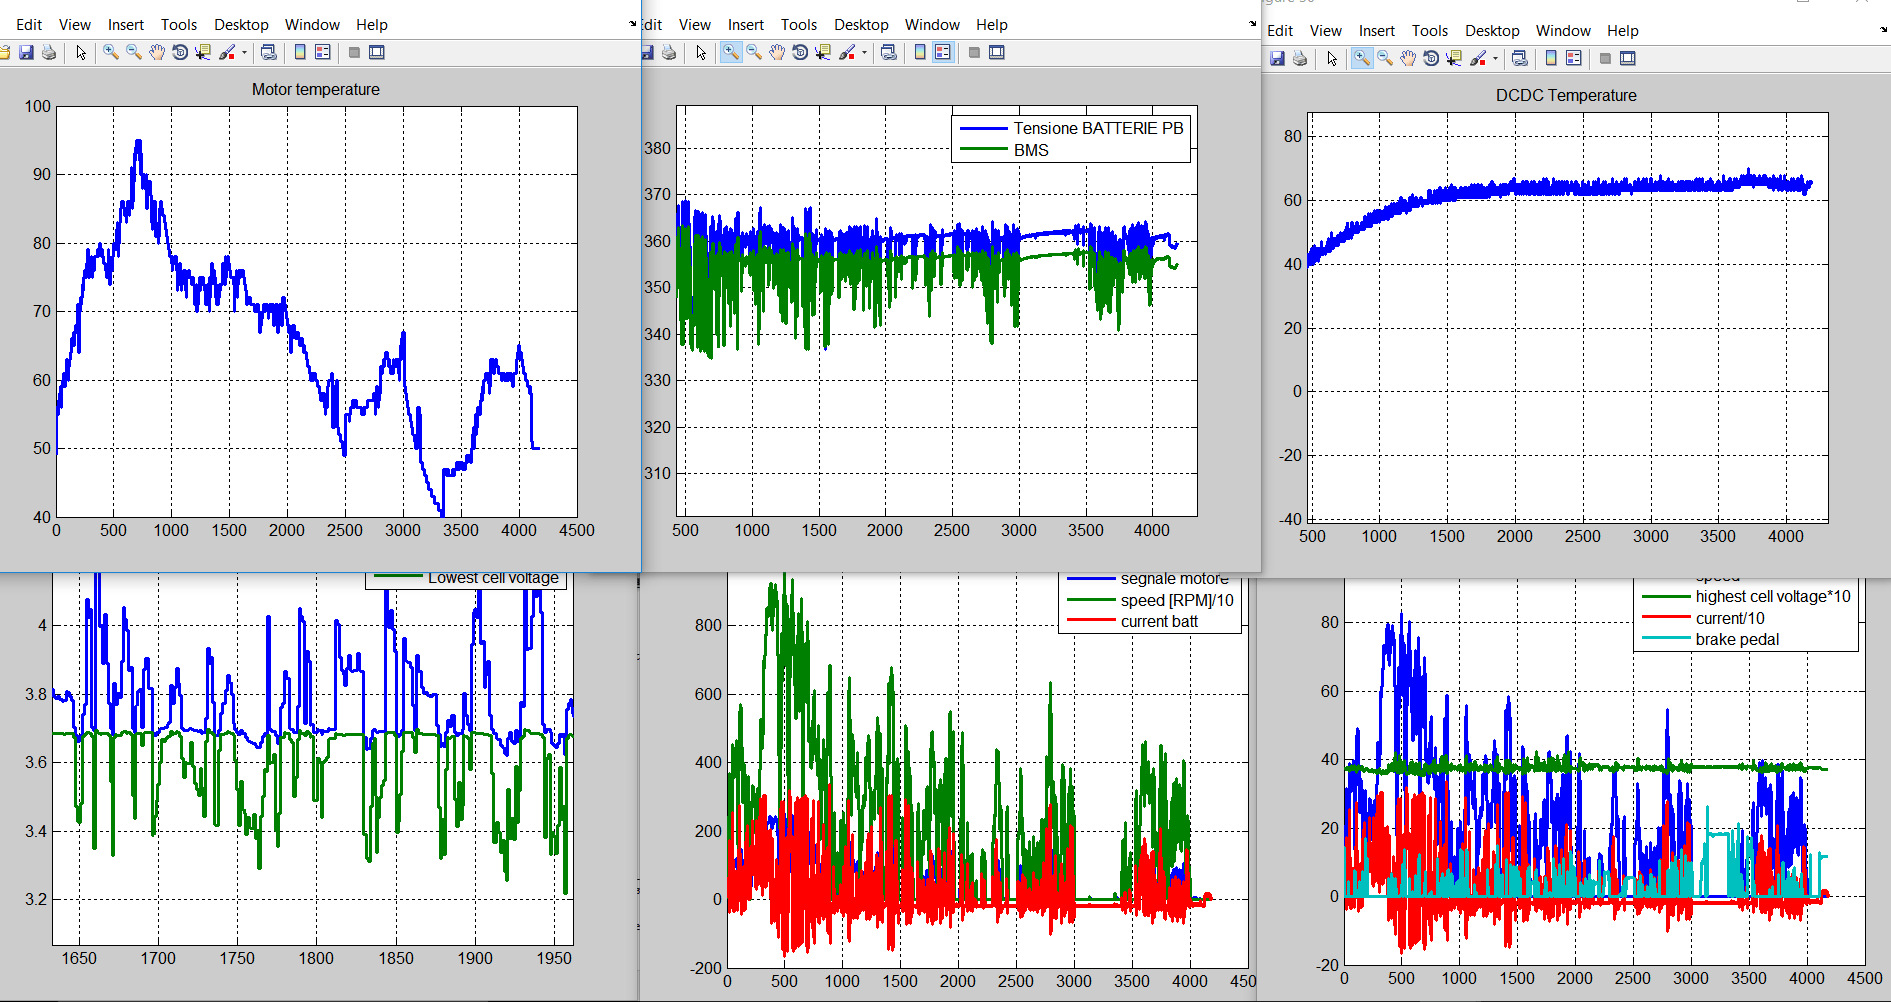Select Rotate 3D in DCDC Temperature window
The width and height of the screenshot is (1891, 1002).
click(1431, 59)
